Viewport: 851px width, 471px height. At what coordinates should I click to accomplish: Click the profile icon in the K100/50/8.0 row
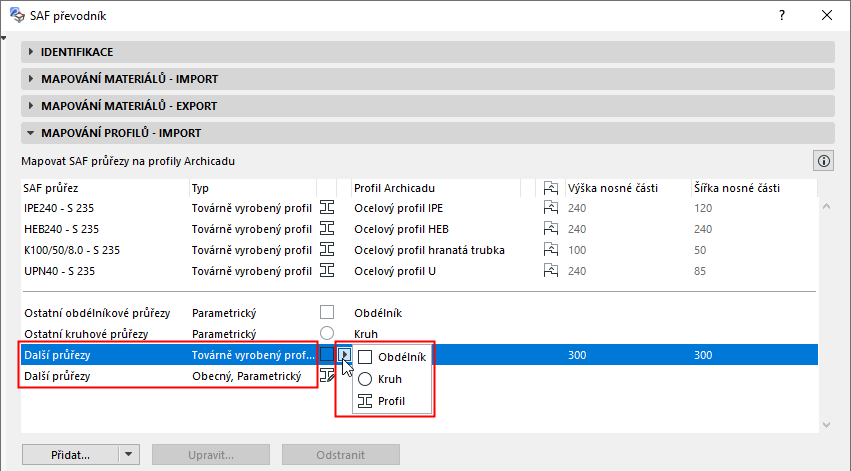(327, 250)
